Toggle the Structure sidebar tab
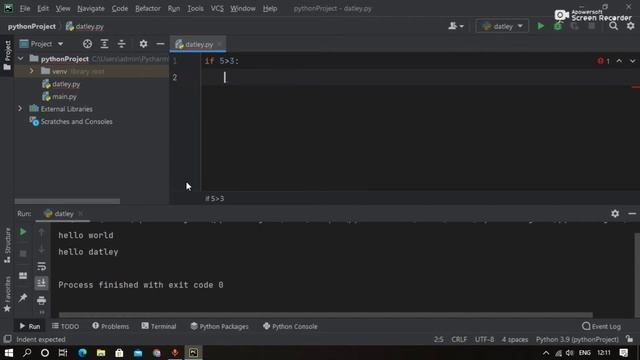Screen dimensions: 640x360 pos(7,245)
